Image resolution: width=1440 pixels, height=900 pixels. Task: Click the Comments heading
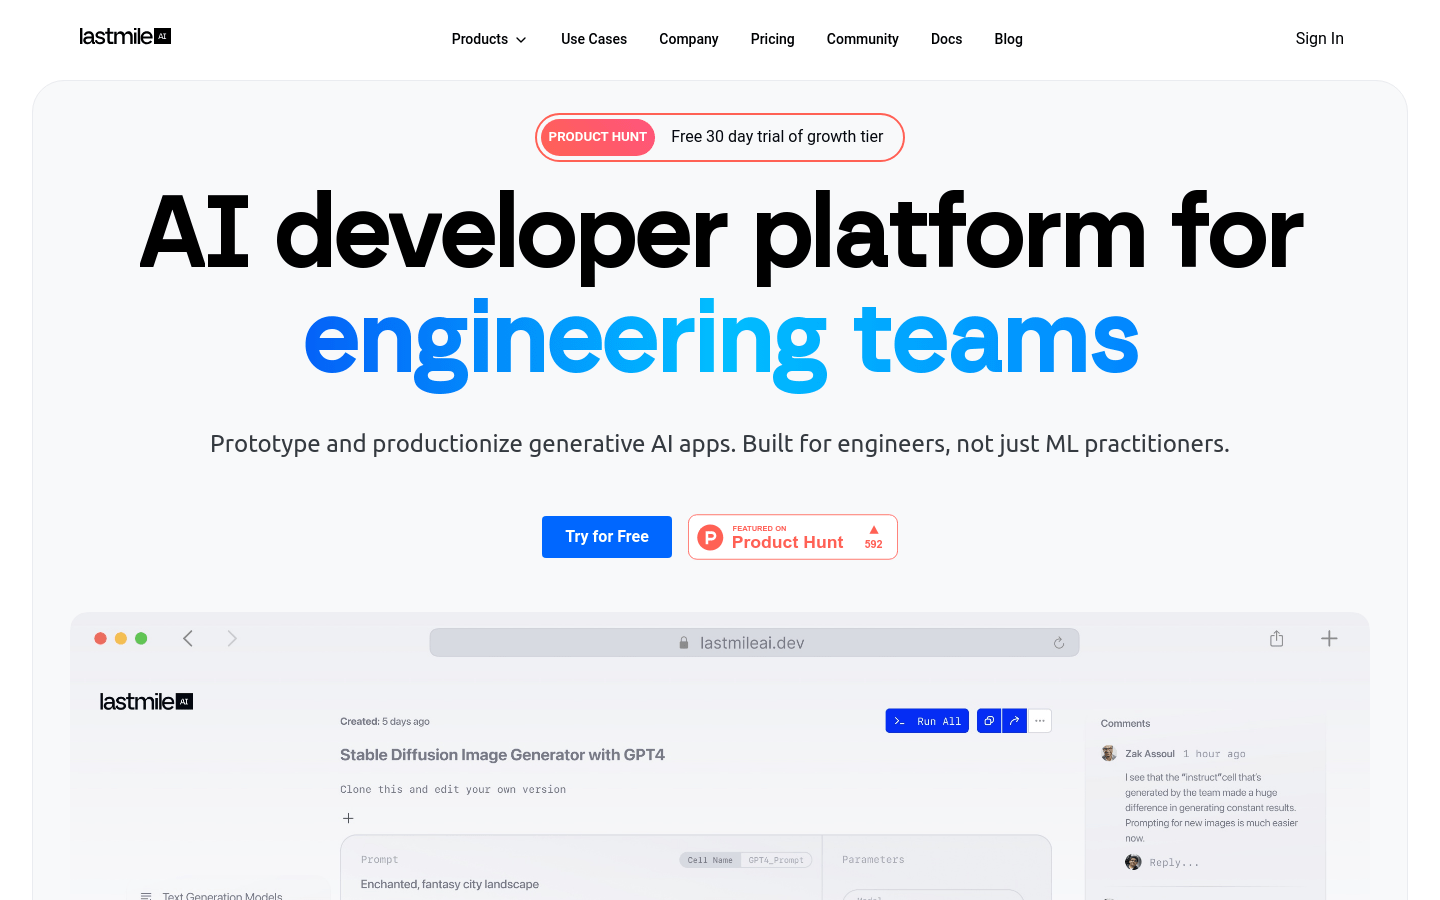click(1125, 724)
